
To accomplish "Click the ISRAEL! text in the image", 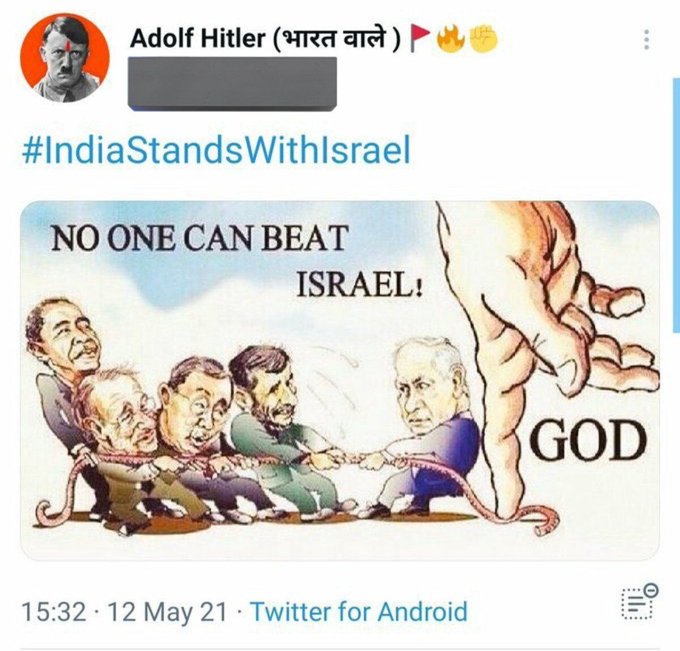I will coord(360,285).
